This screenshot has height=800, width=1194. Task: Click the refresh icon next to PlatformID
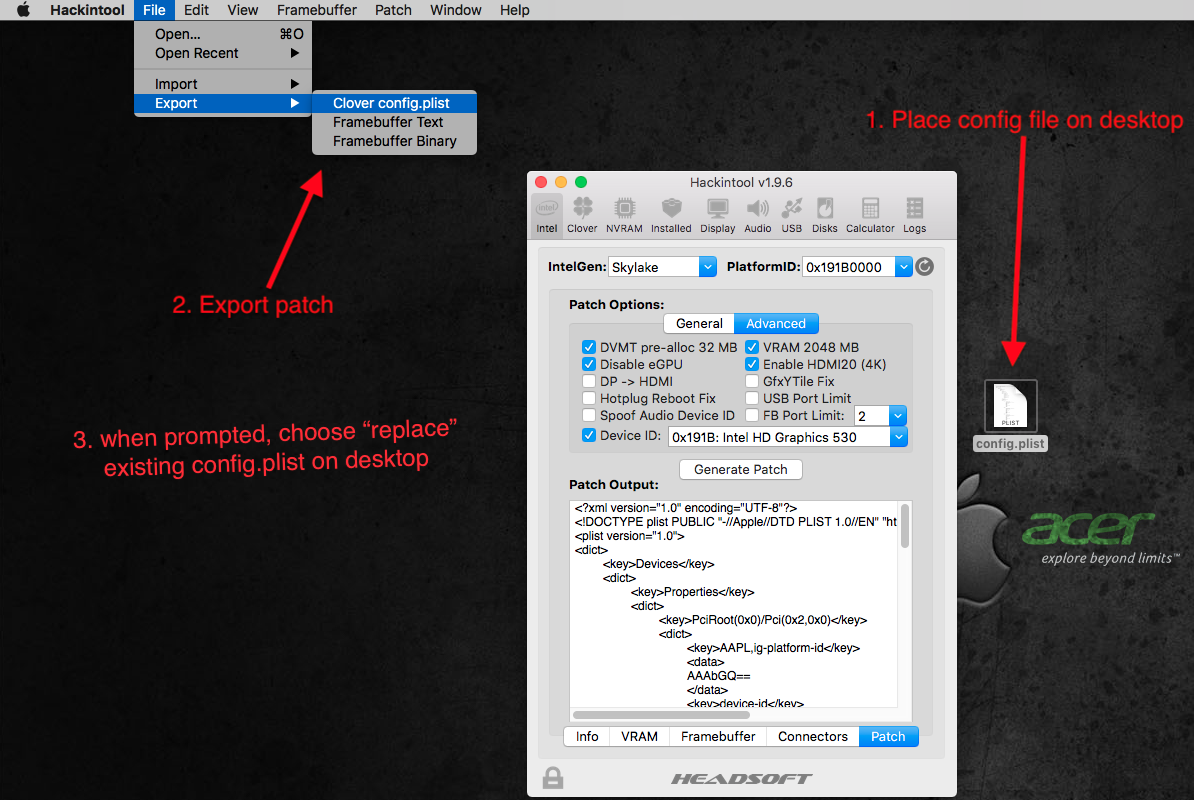click(924, 266)
